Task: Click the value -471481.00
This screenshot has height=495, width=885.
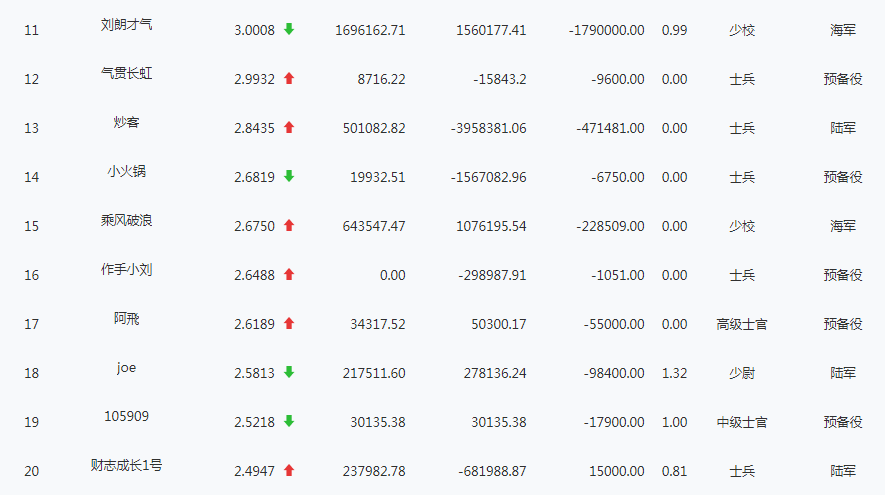Action: pos(610,129)
